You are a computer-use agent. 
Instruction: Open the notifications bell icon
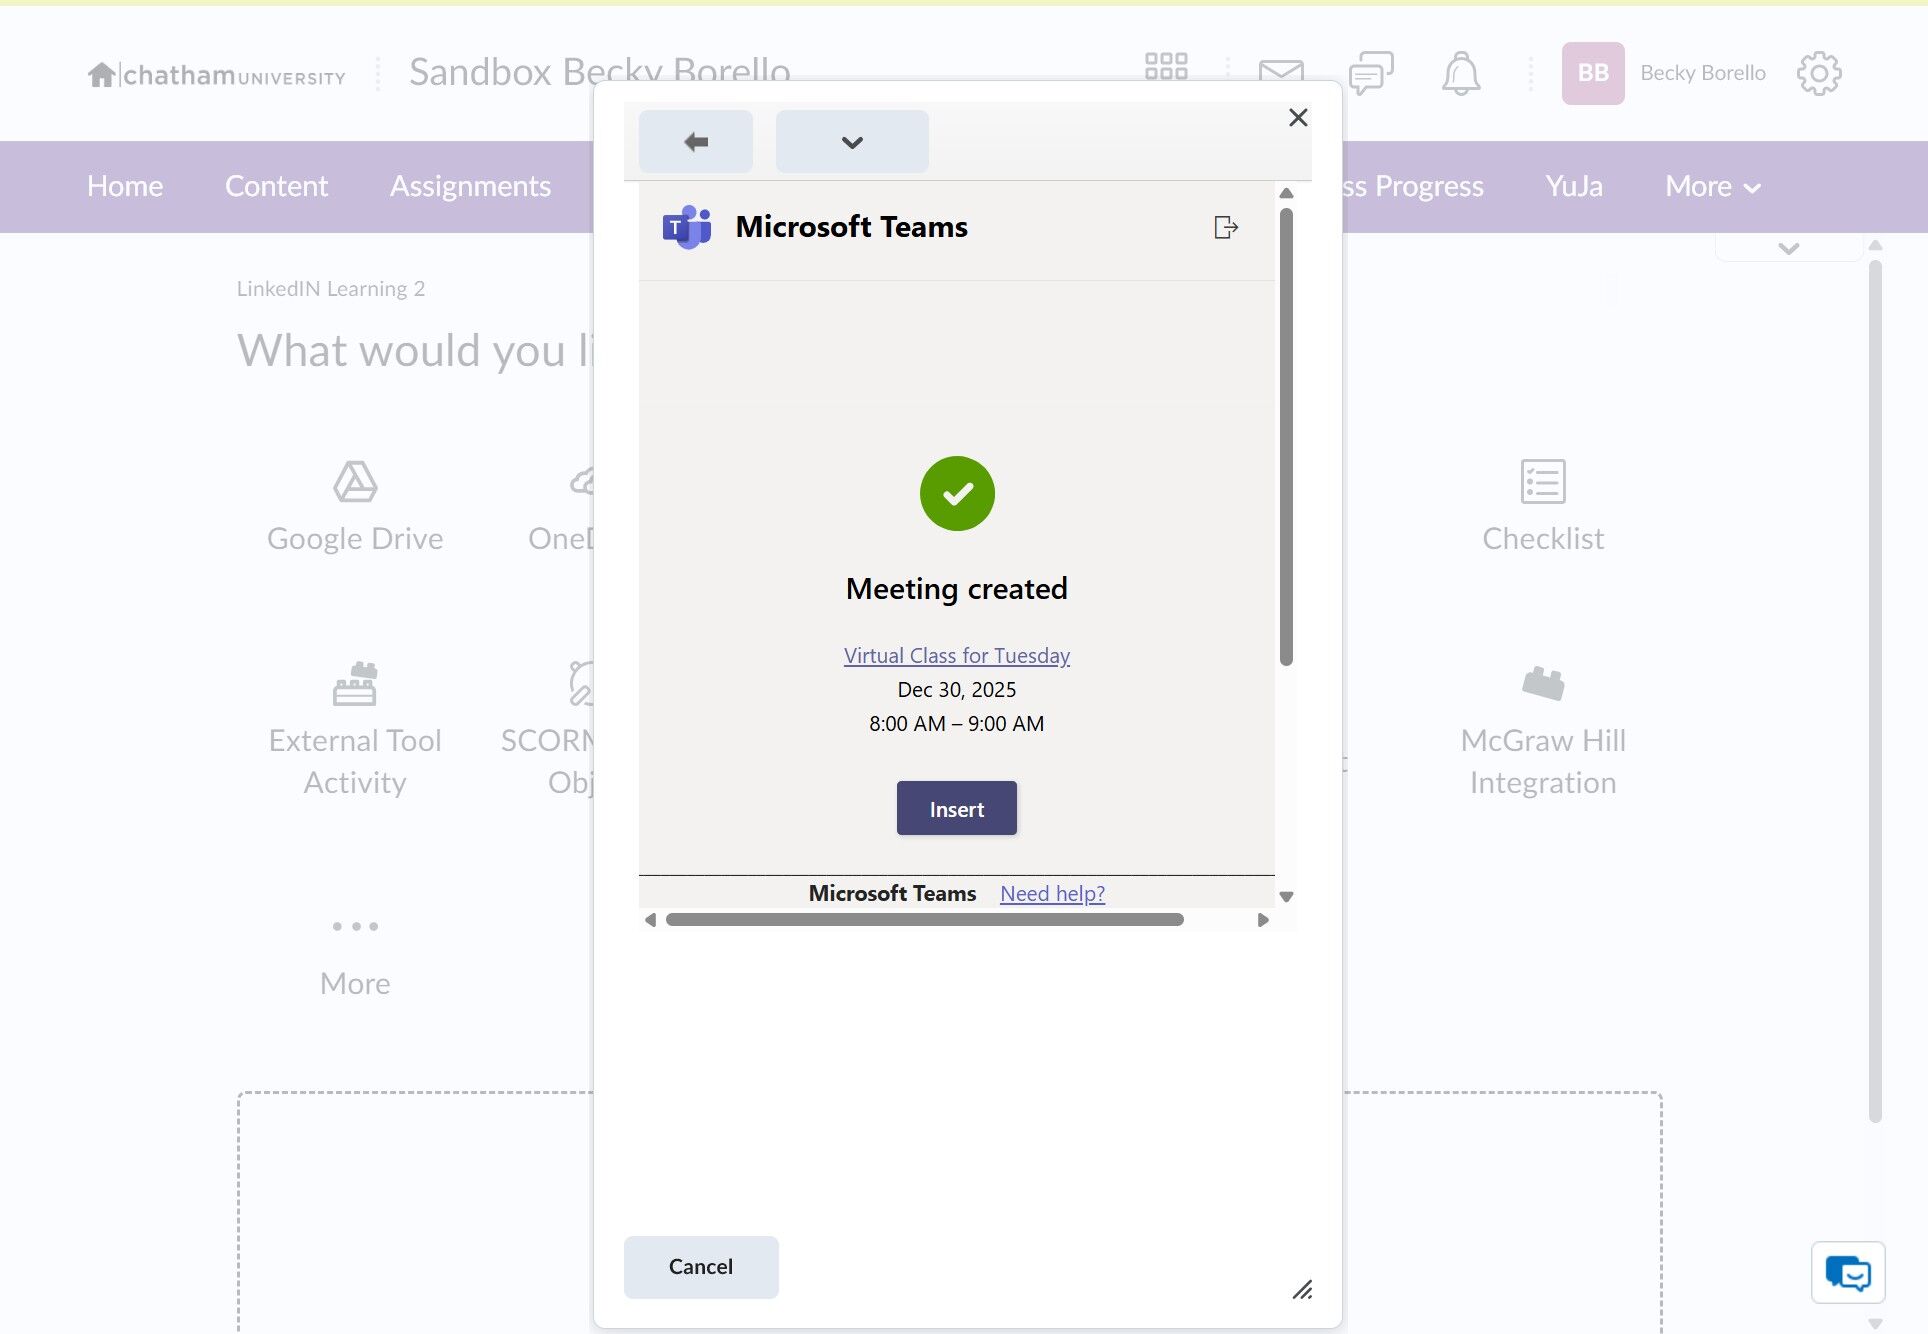pyautogui.click(x=1460, y=73)
